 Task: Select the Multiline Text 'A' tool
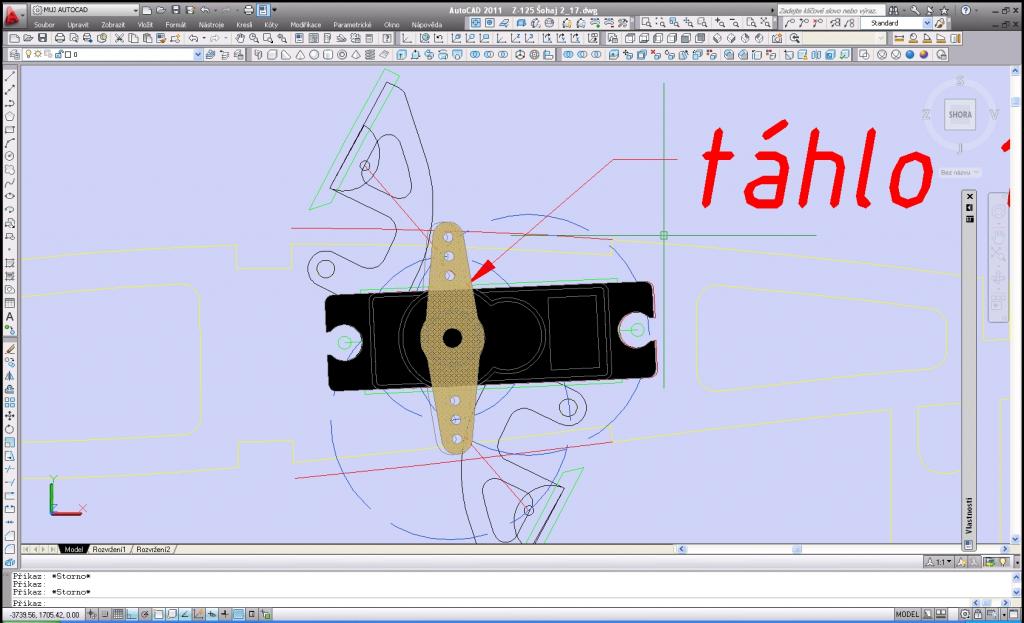point(10,317)
